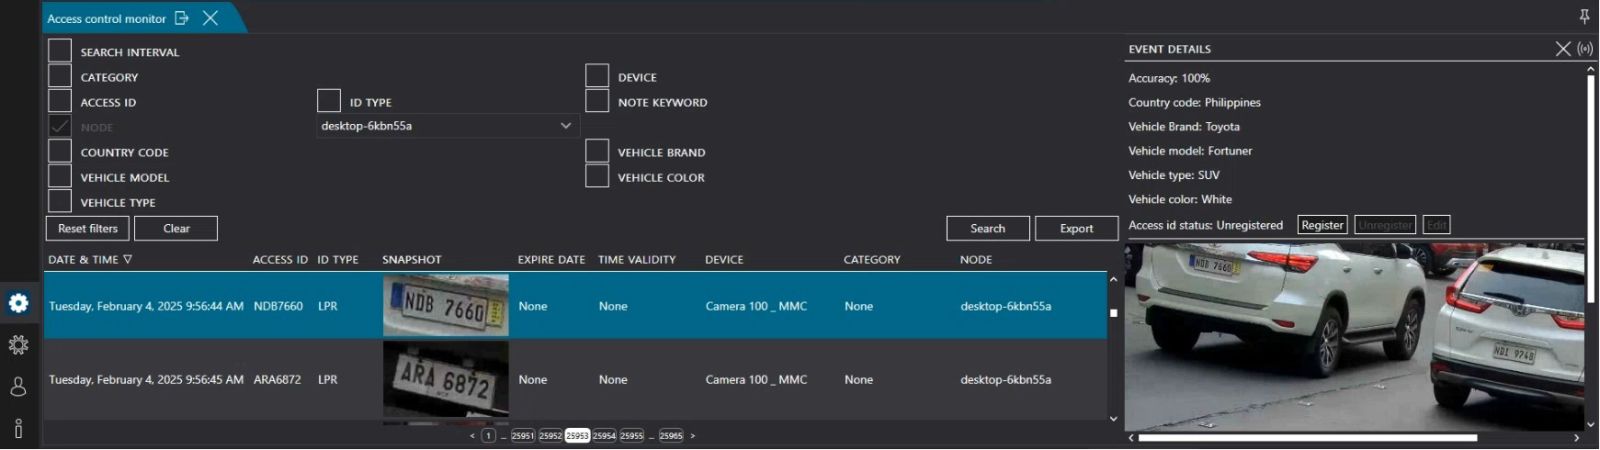Click the pop-out icon on Access control monitor tab
1600x450 pixels.
click(x=181, y=18)
